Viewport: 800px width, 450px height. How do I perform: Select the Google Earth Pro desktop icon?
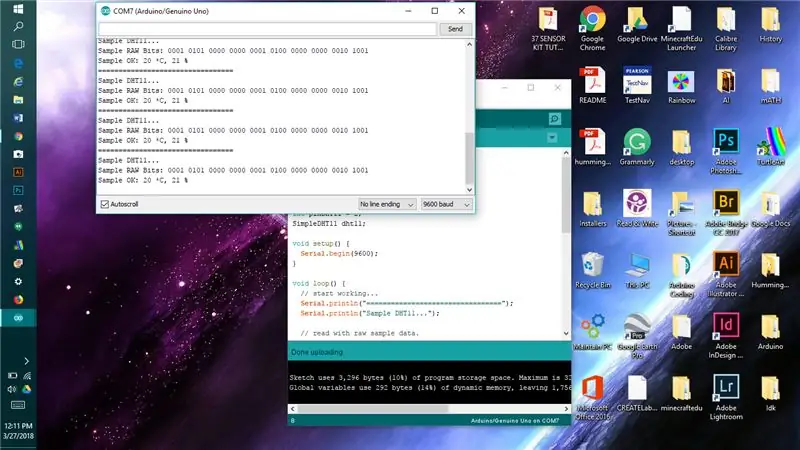637,336
